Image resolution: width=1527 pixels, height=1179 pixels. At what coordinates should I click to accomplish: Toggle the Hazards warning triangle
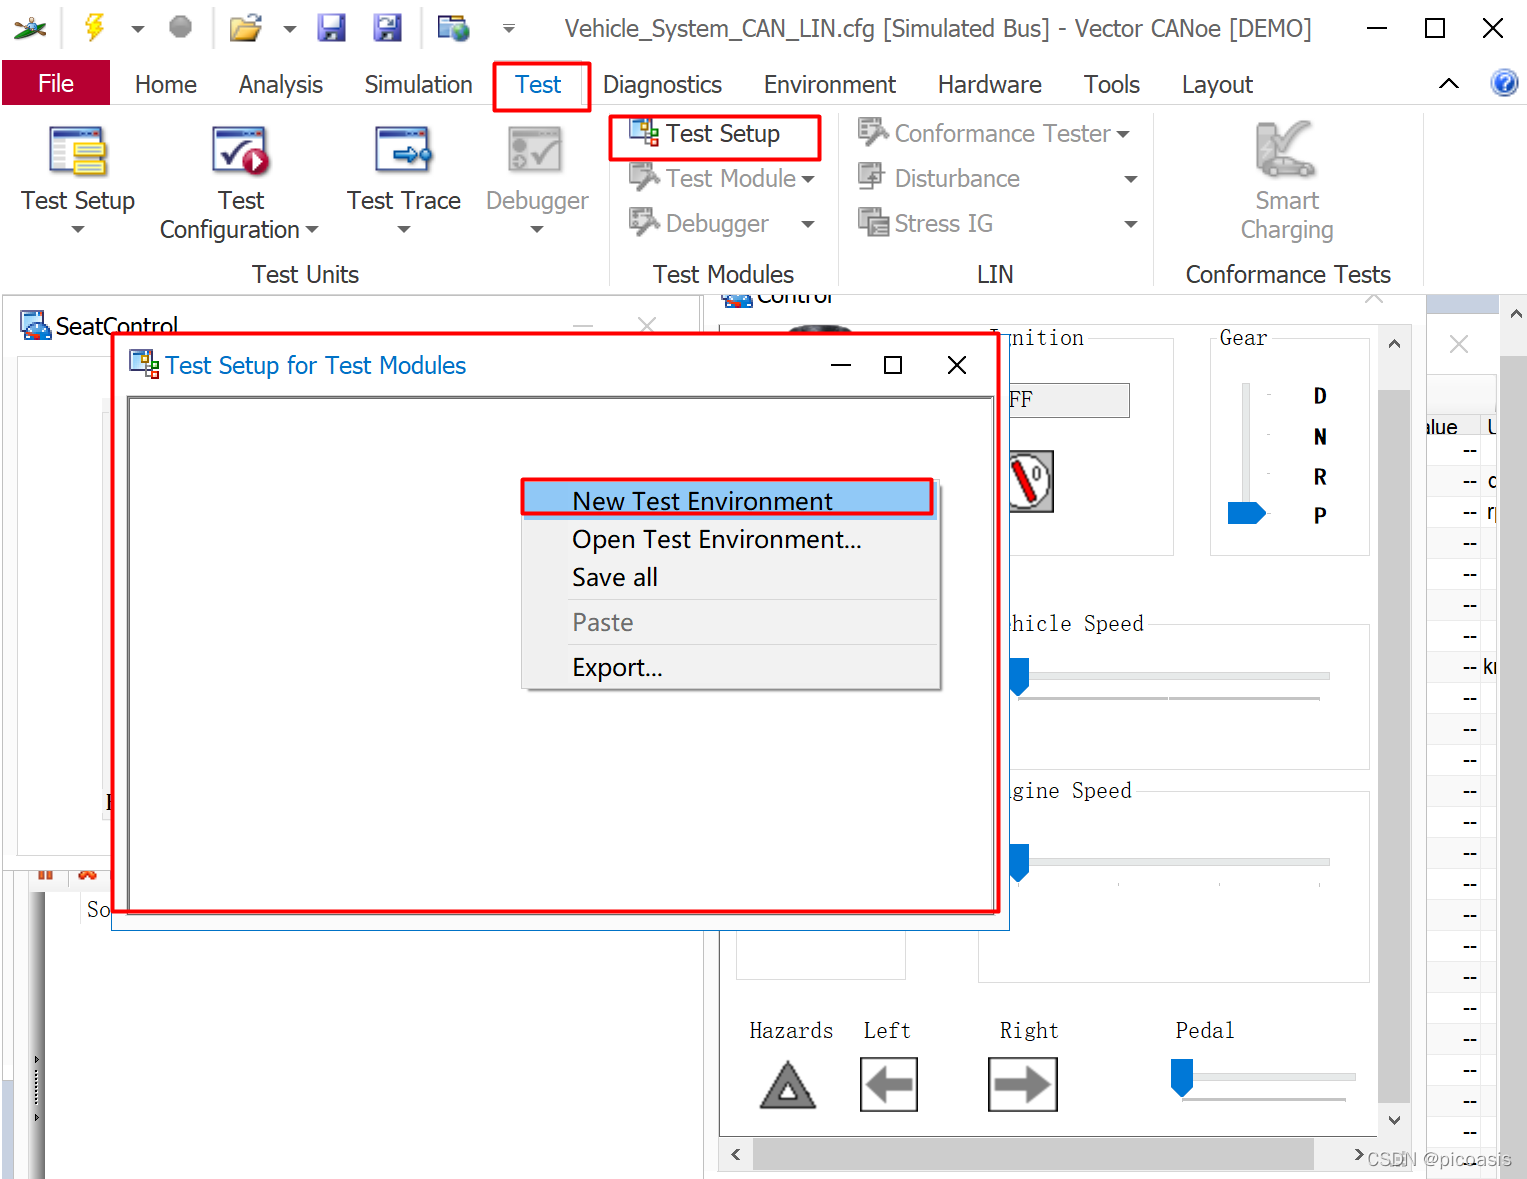click(788, 1085)
